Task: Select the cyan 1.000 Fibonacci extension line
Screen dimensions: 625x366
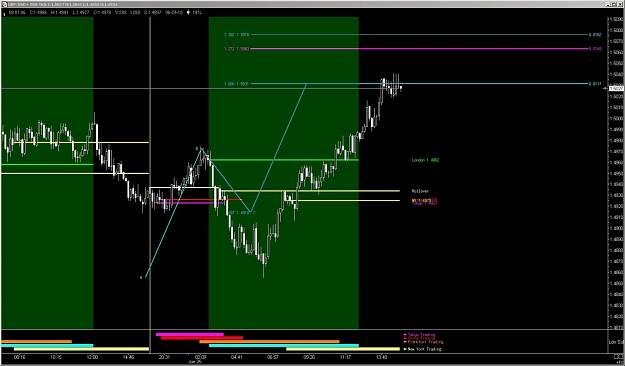Action: pos(419,84)
